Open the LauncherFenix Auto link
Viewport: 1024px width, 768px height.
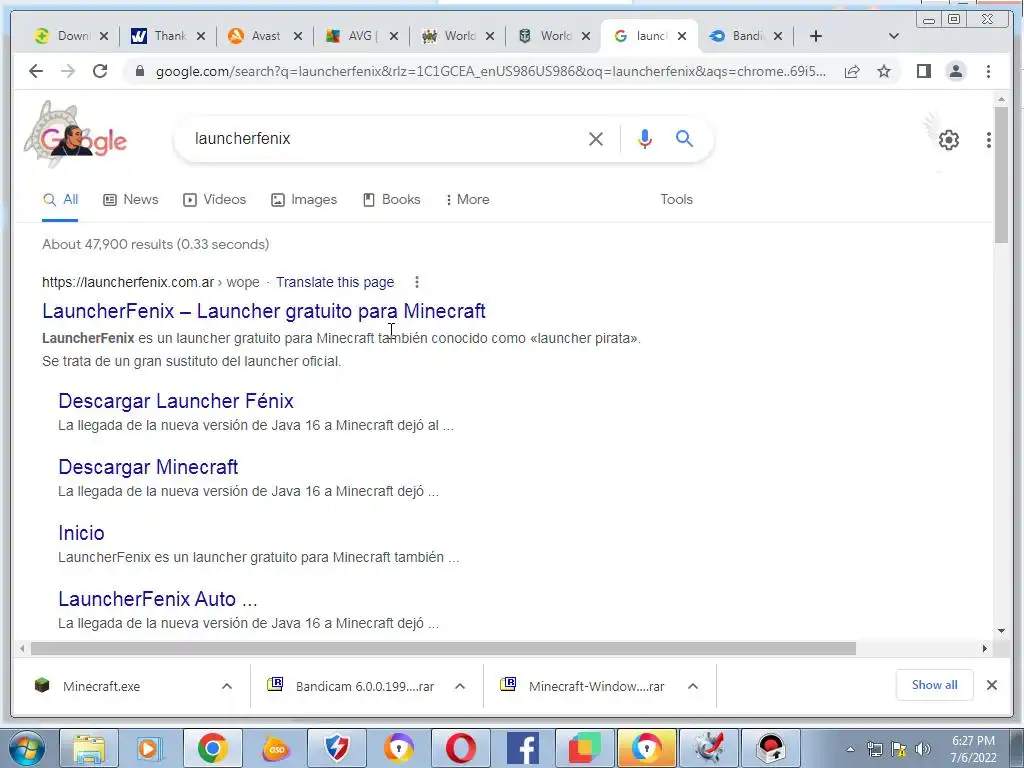[157, 599]
